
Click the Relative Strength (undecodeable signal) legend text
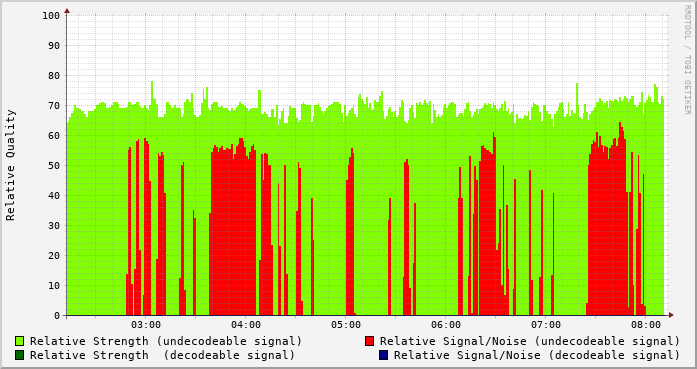tap(166, 341)
